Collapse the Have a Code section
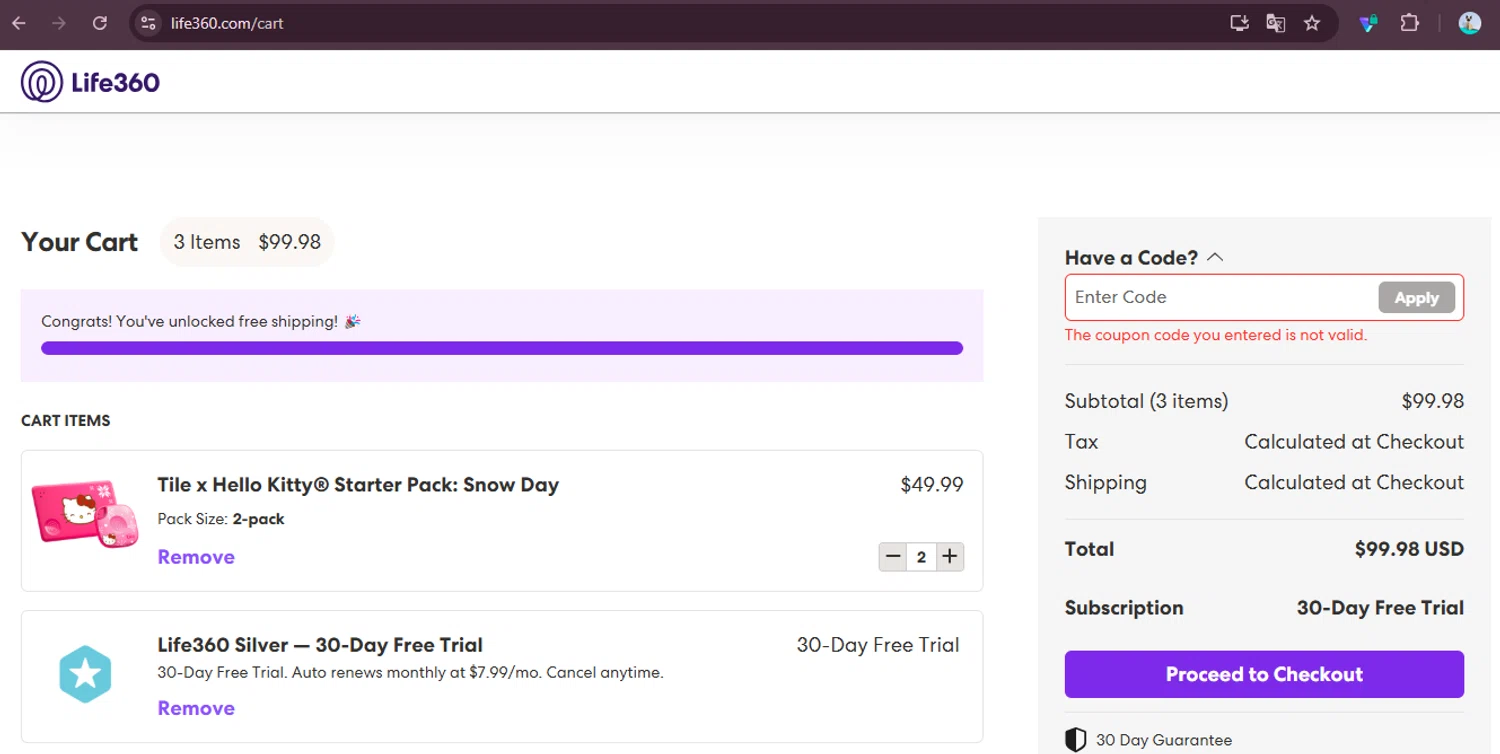Image resolution: width=1500 pixels, height=754 pixels. [x=1215, y=257]
